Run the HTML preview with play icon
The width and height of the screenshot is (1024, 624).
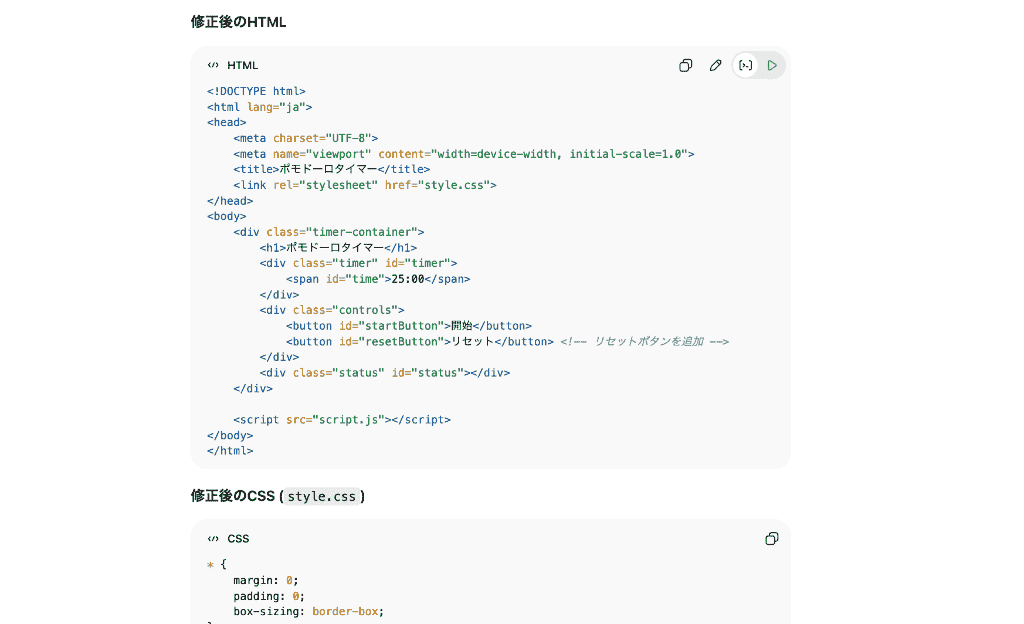(772, 65)
